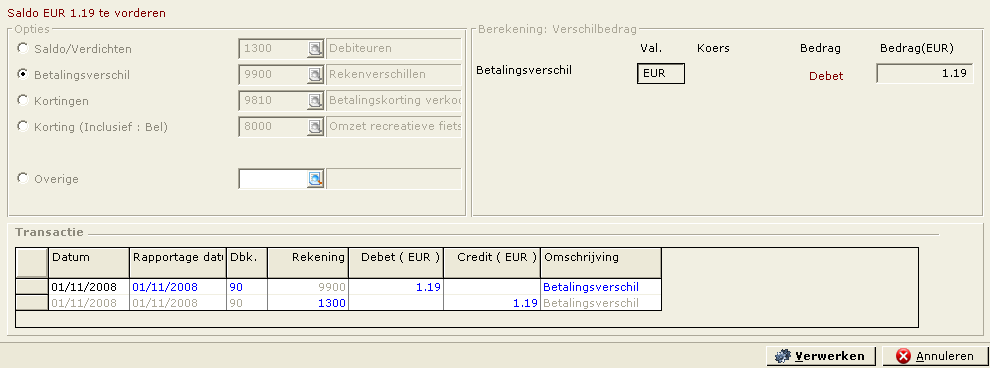Cancel with the Annuleren button
The width and height of the screenshot is (990, 368).
coord(936,356)
